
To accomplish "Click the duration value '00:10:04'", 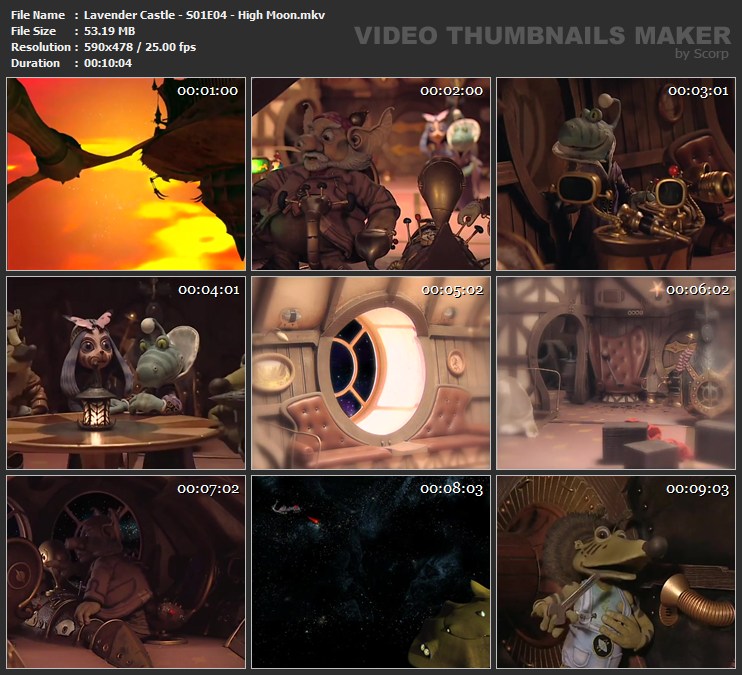I will [x=108, y=63].
